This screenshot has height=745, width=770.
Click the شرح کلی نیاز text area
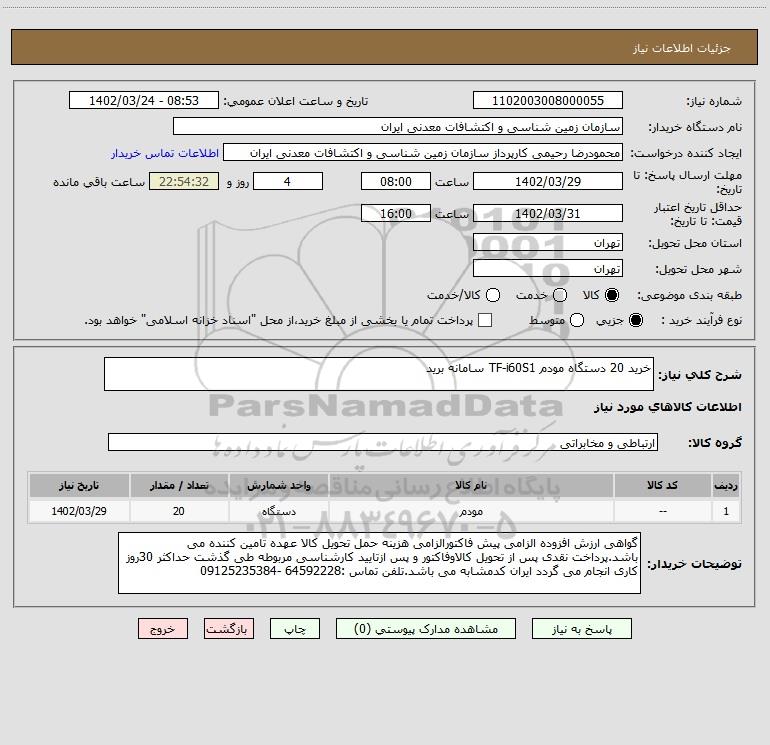point(379,374)
